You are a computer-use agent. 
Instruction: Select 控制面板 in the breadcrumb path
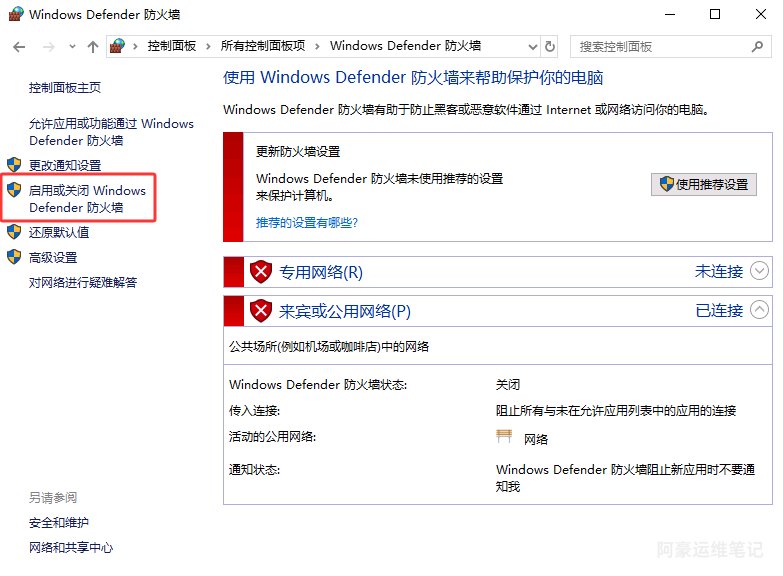[x=172, y=46]
